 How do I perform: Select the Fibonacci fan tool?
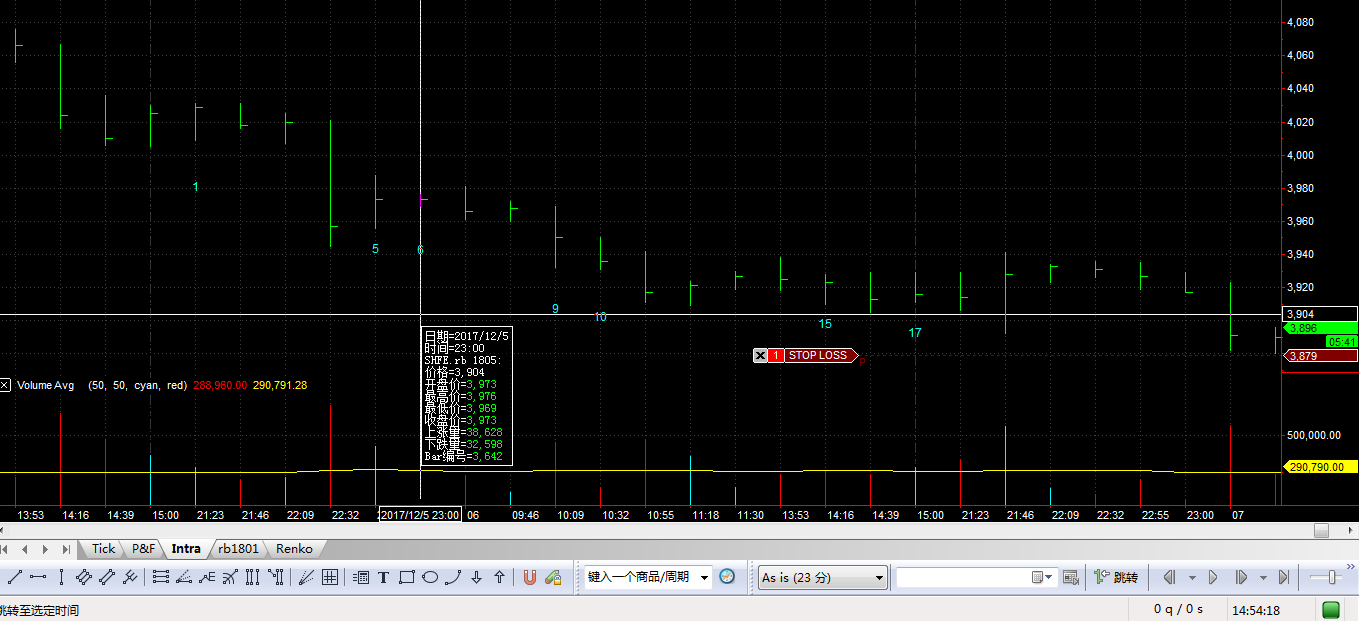click(x=184, y=577)
